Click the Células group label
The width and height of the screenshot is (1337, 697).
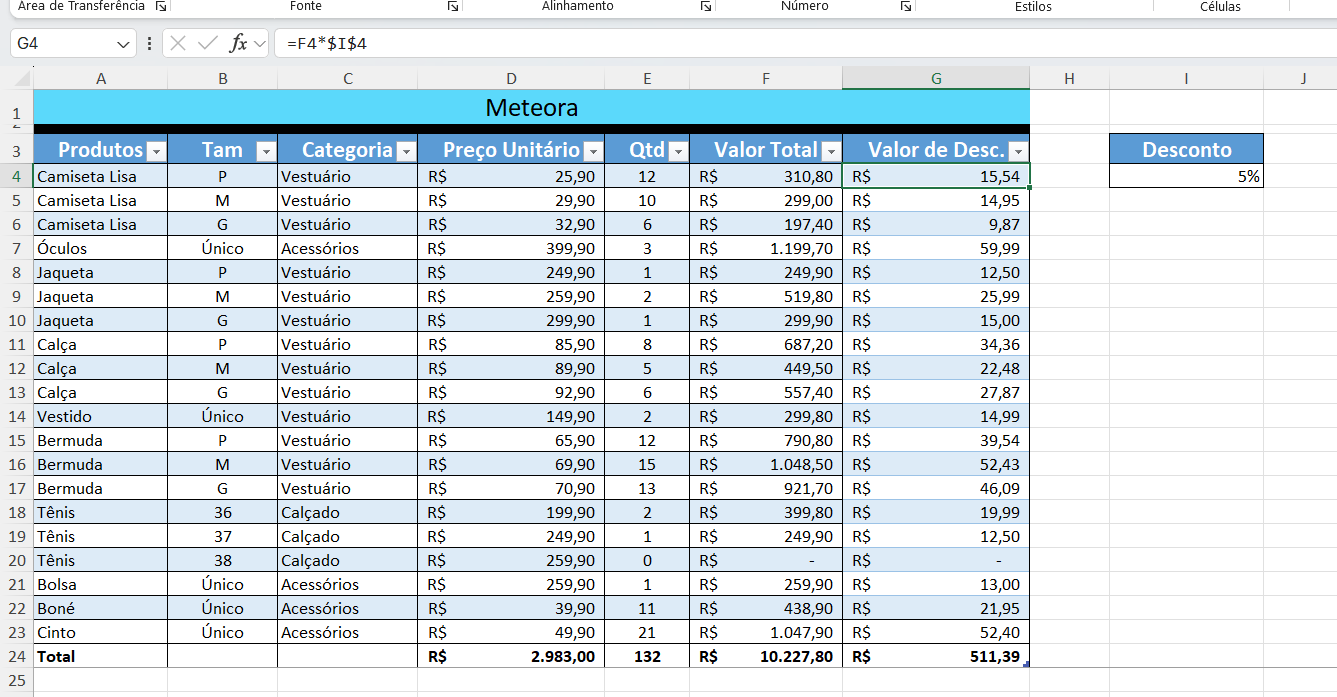pyautogui.click(x=1220, y=6)
